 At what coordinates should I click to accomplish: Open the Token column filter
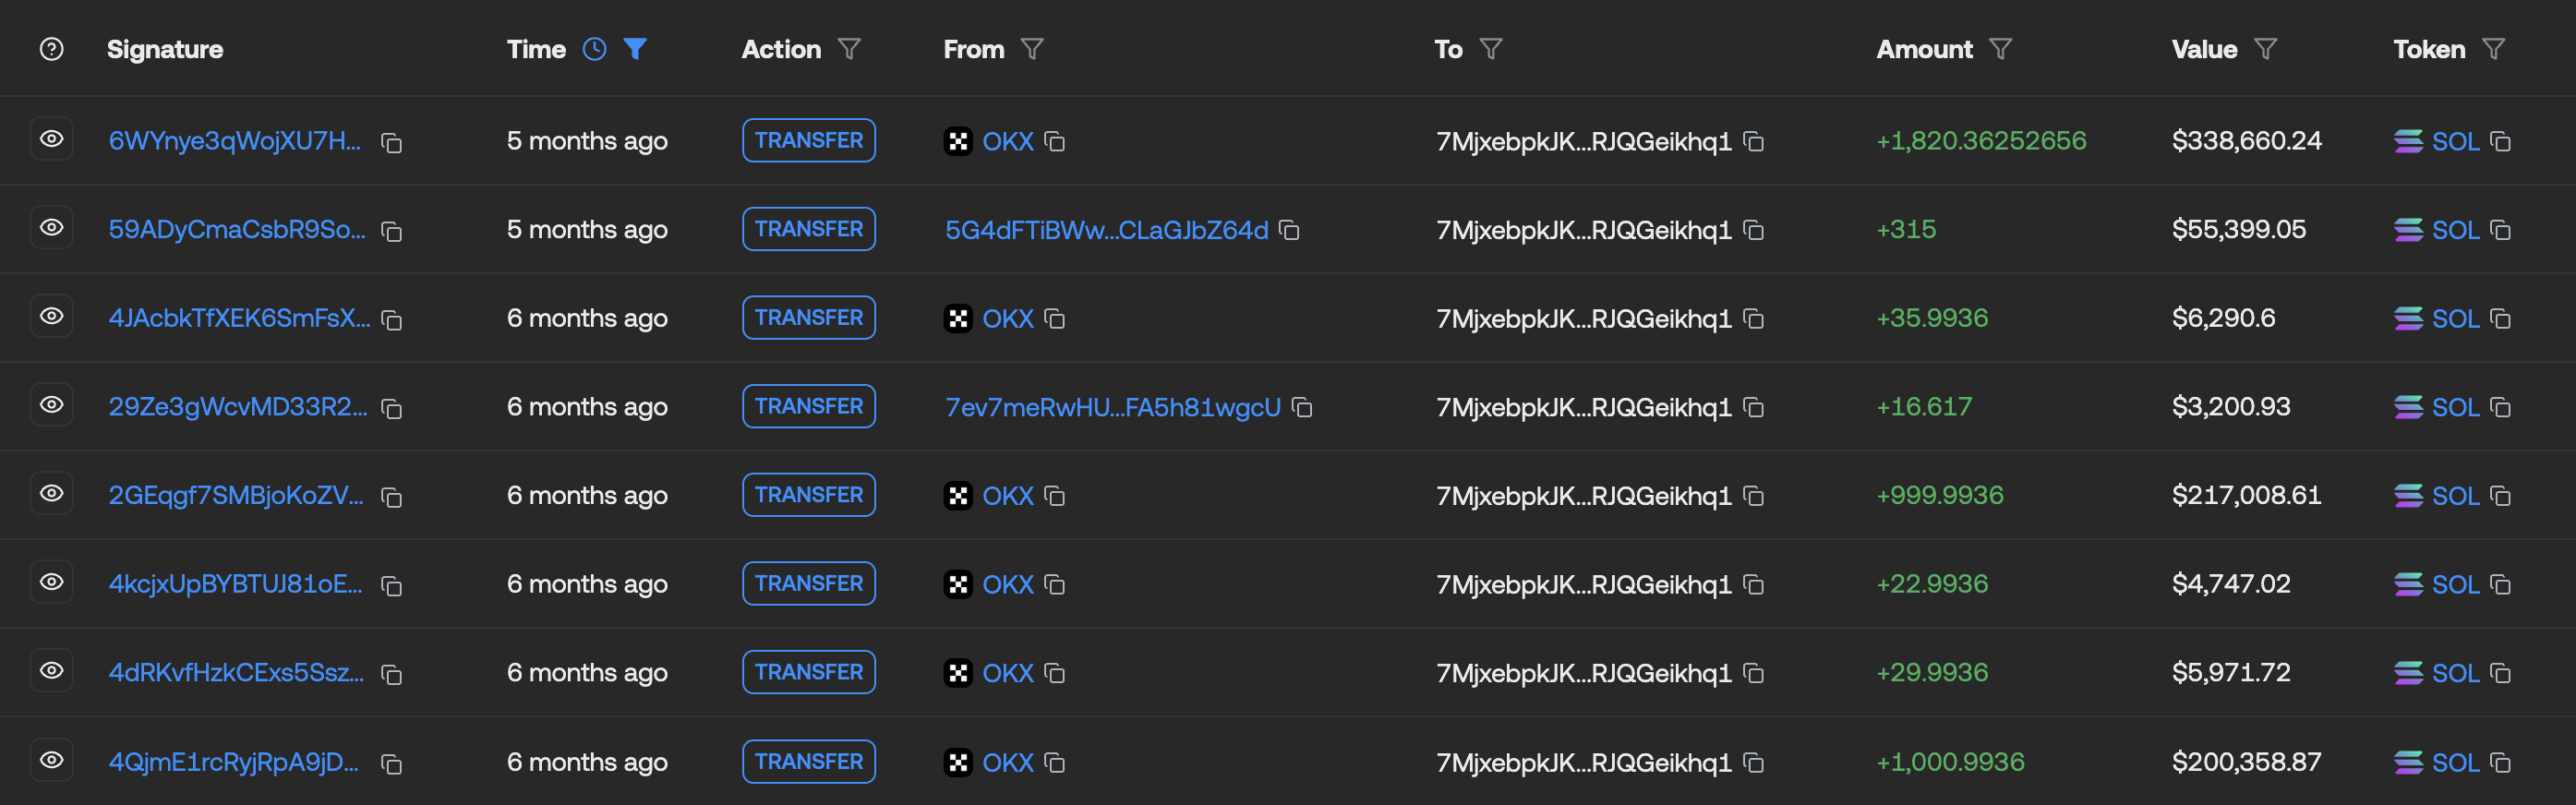2494,49
